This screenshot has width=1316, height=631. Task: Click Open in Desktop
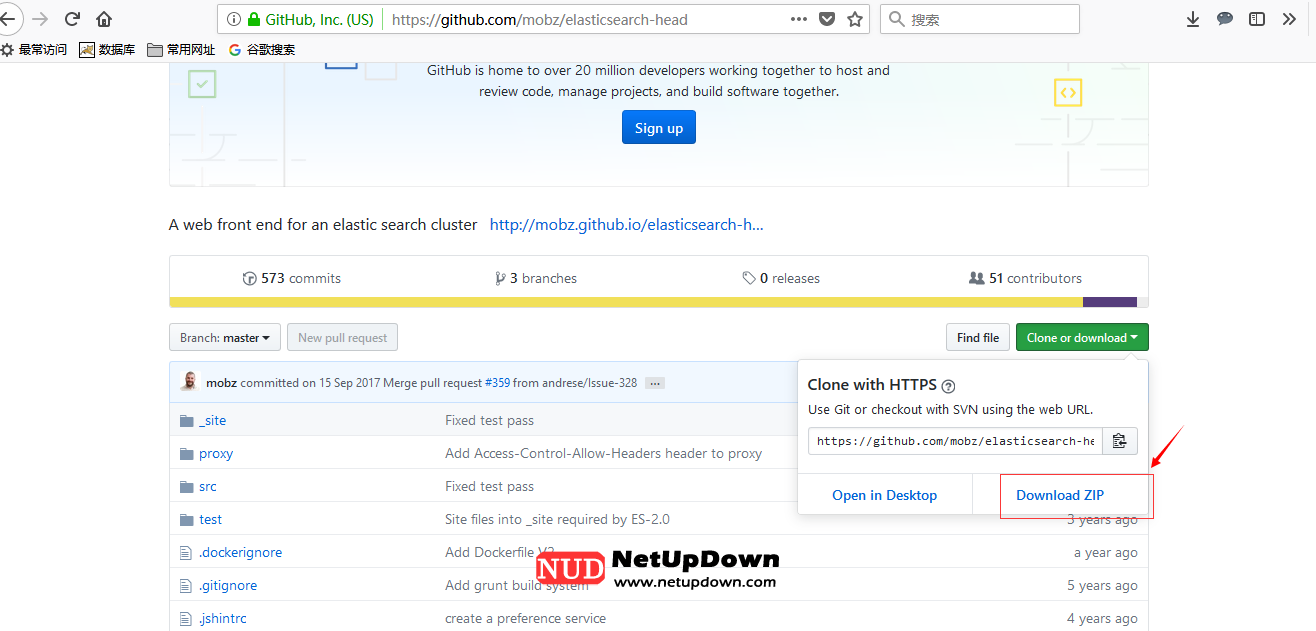pyautogui.click(x=884, y=495)
